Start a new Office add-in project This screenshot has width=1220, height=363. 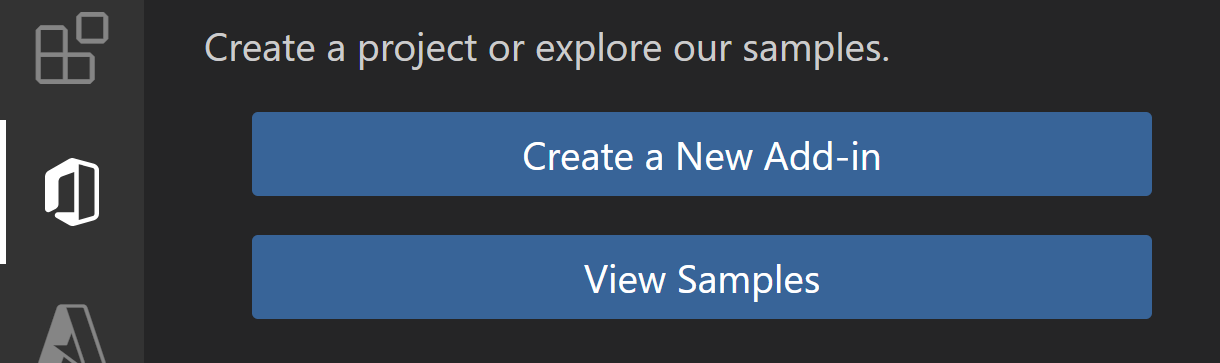[x=702, y=154]
